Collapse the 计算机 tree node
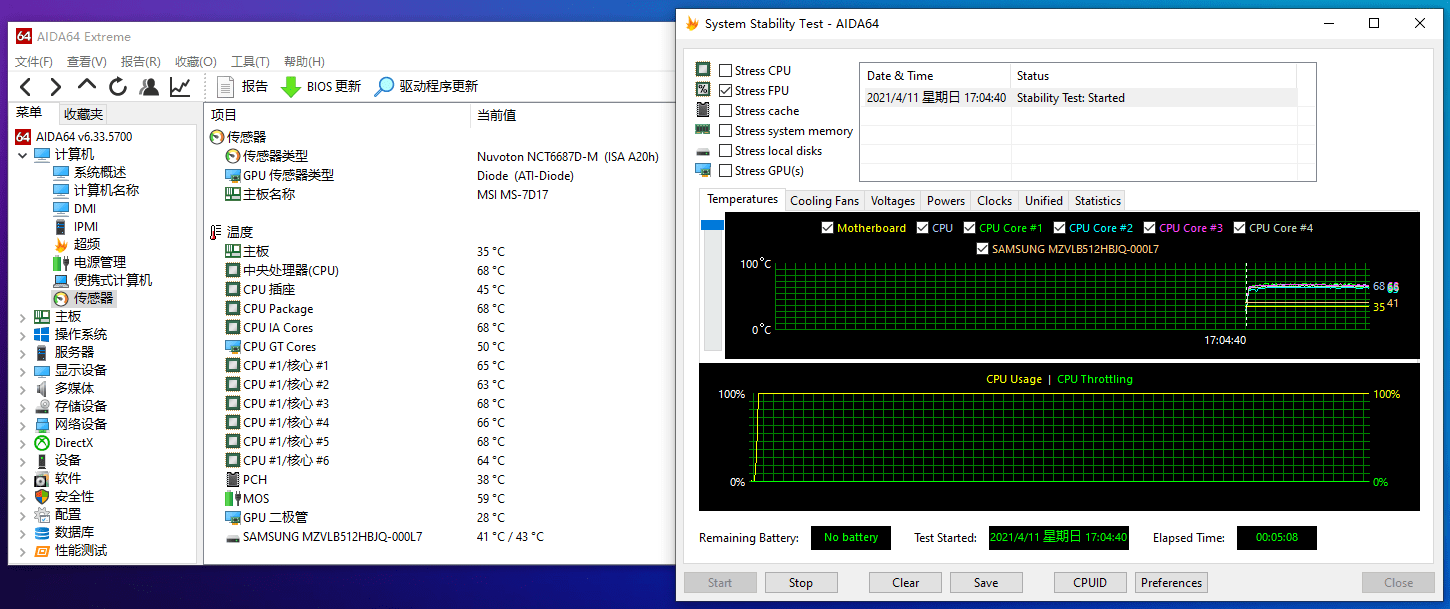The width and height of the screenshot is (1450, 609). (x=22, y=154)
